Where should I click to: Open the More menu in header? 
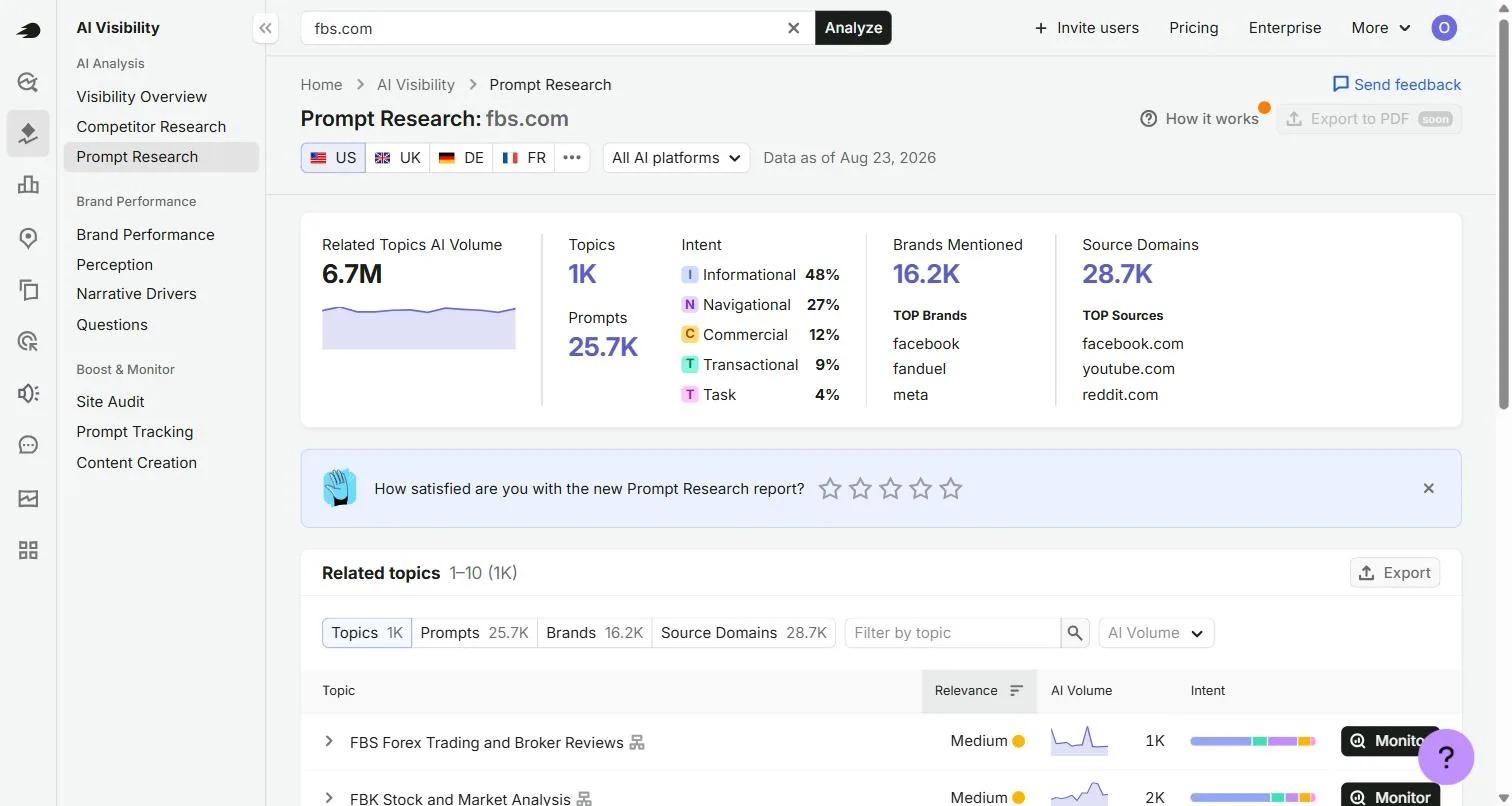pos(1381,28)
